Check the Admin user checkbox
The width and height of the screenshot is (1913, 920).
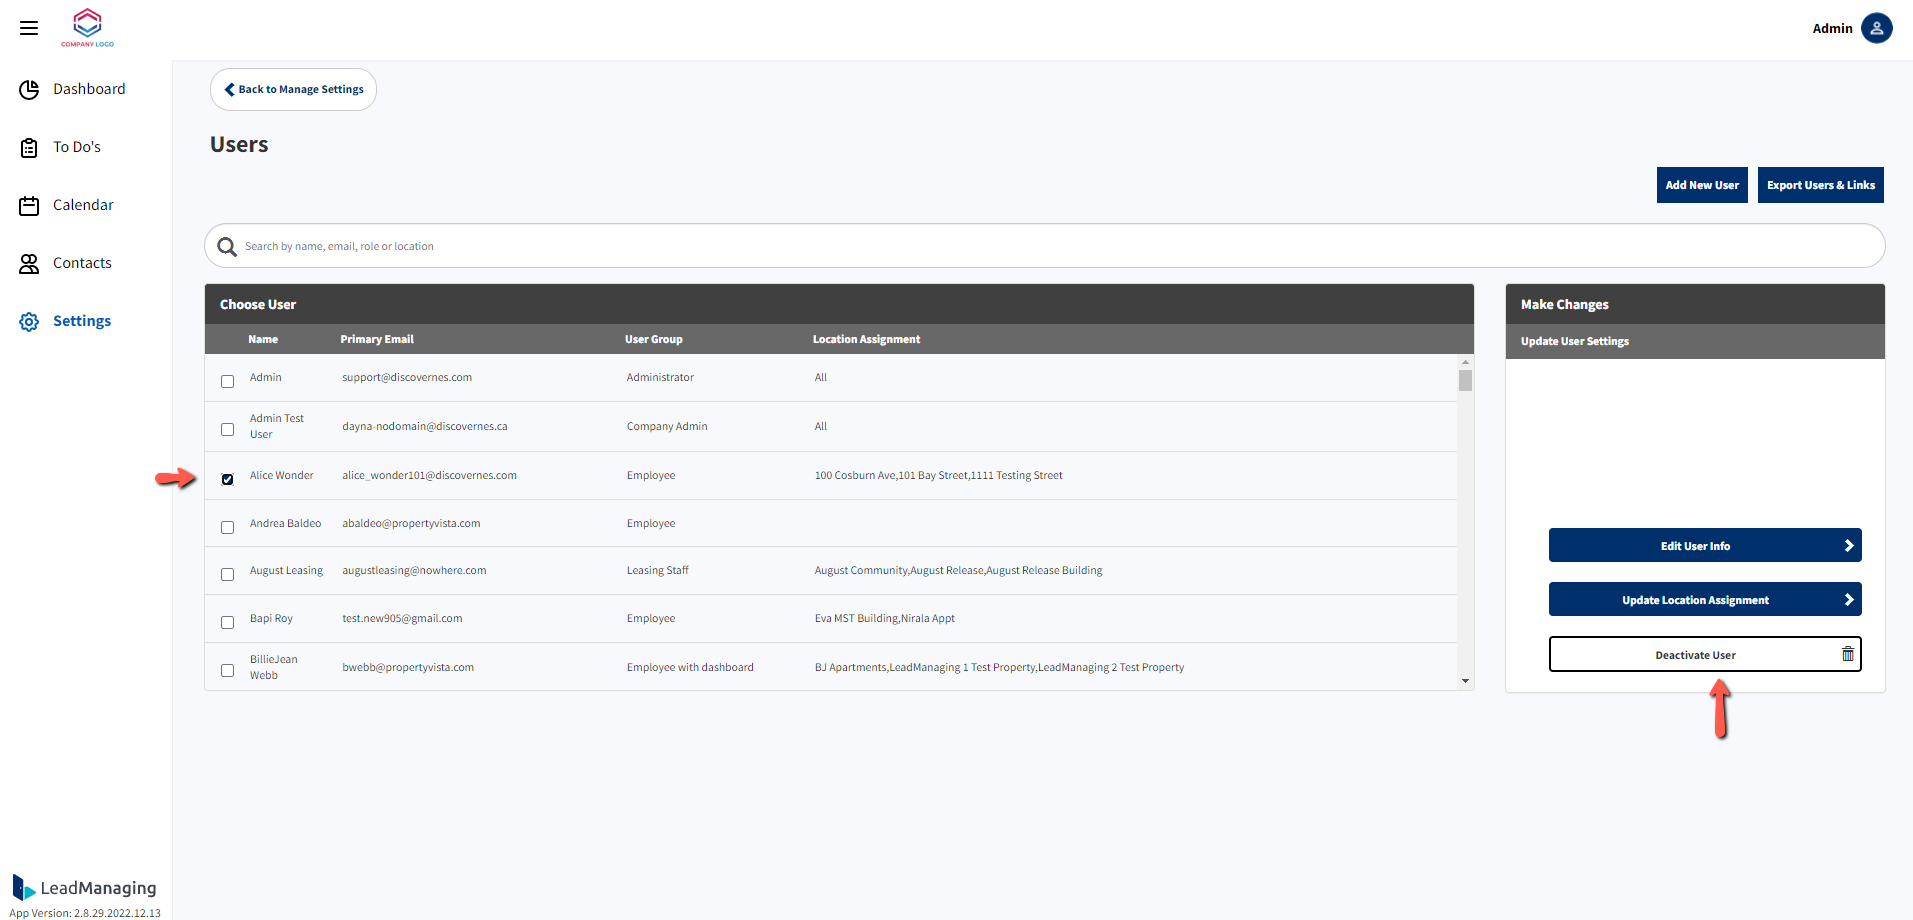click(x=227, y=381)
